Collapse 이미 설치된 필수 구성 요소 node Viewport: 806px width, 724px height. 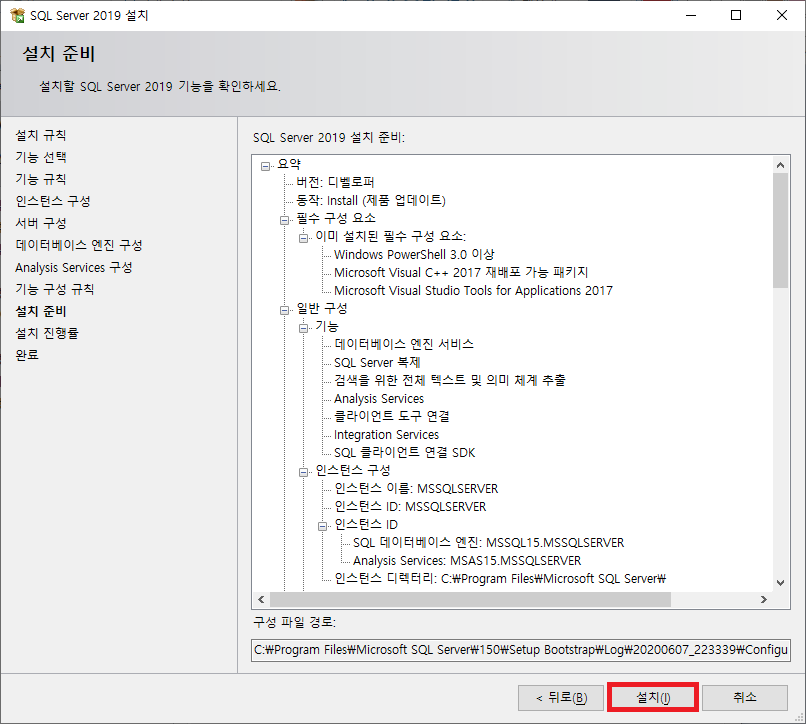point(303,238)
